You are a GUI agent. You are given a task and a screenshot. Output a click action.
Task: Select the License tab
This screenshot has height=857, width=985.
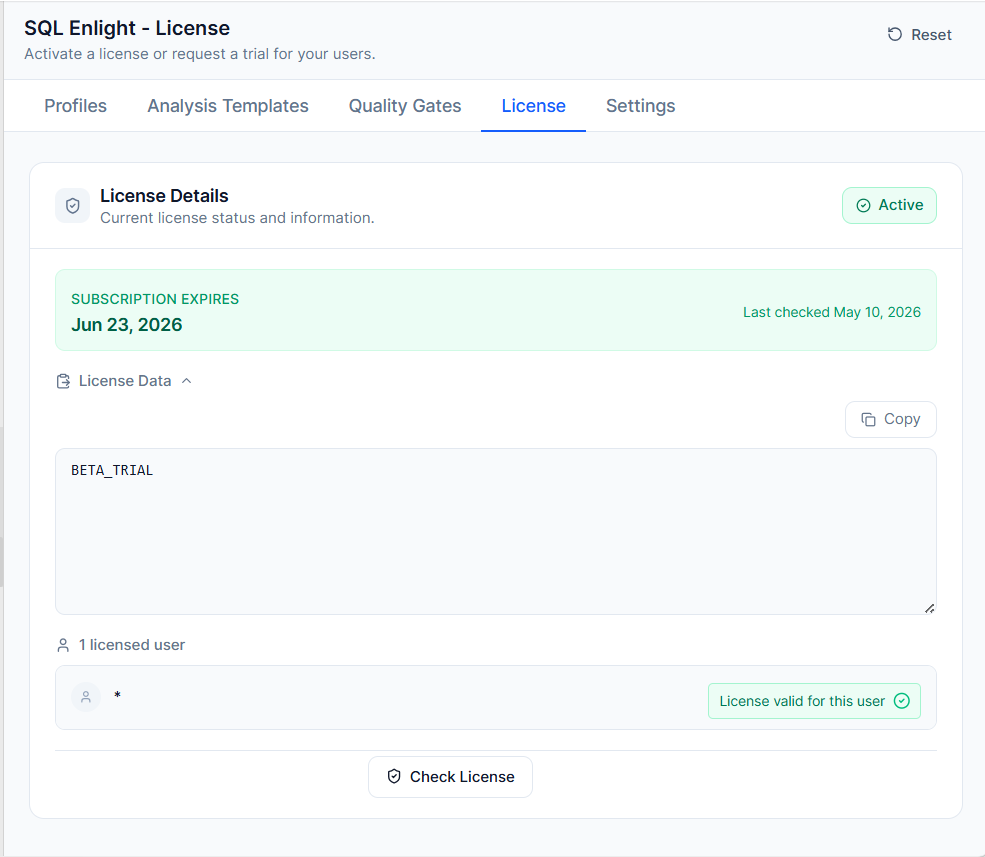[x=533, y=106]
